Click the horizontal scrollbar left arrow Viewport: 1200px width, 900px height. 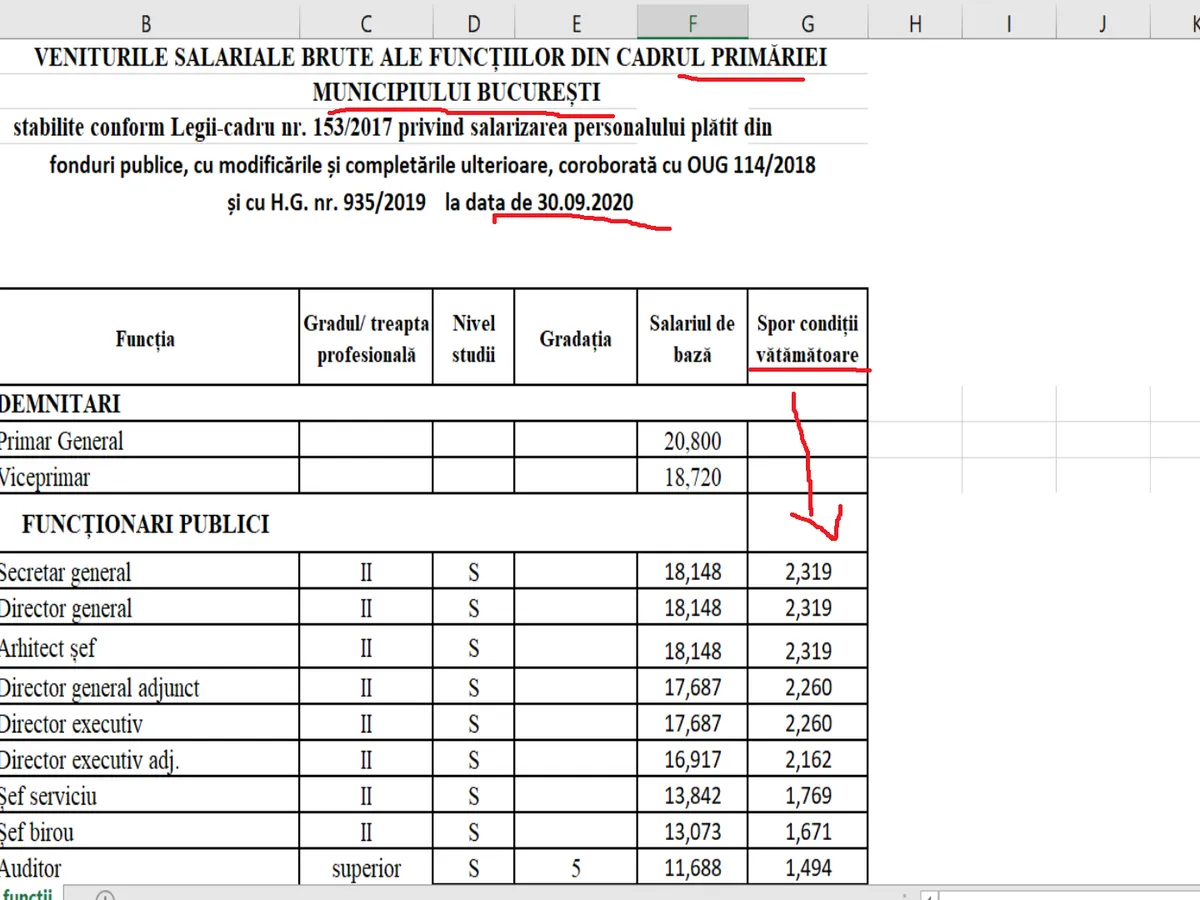pyautogui.click(x=932, y=895)
